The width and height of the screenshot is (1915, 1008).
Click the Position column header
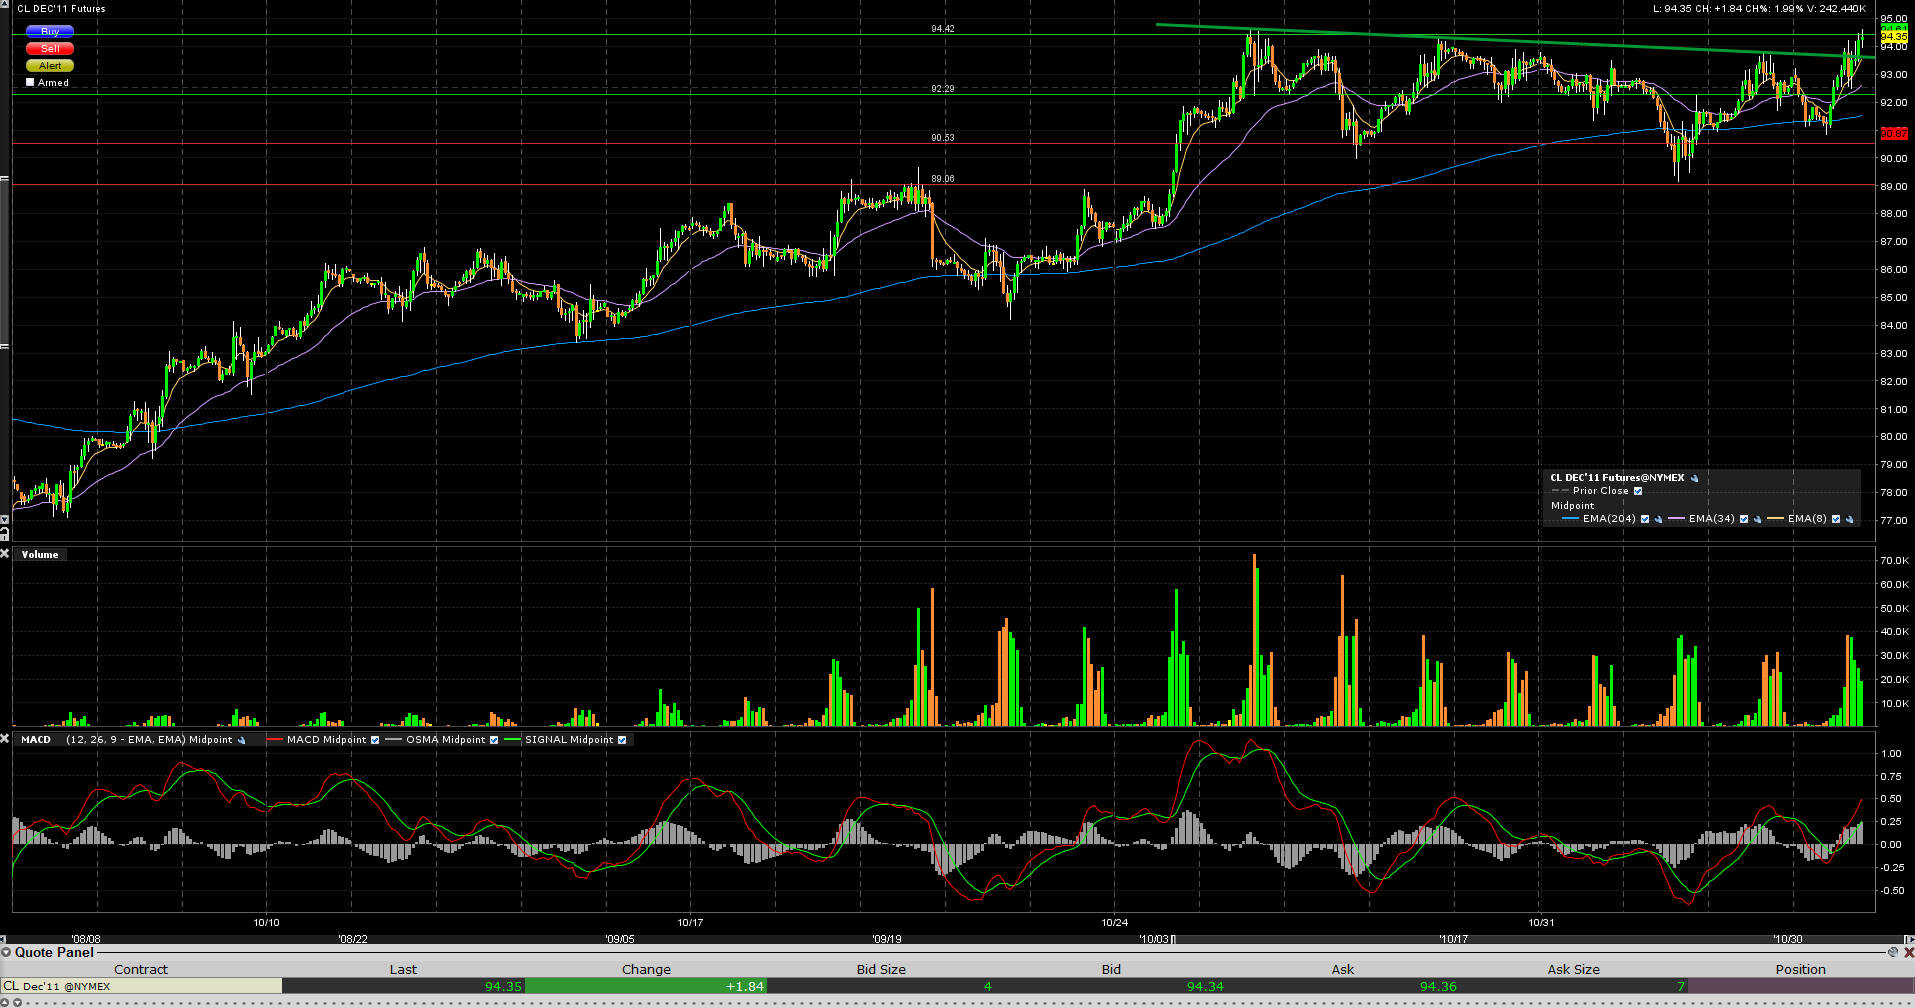(1801, 969)
